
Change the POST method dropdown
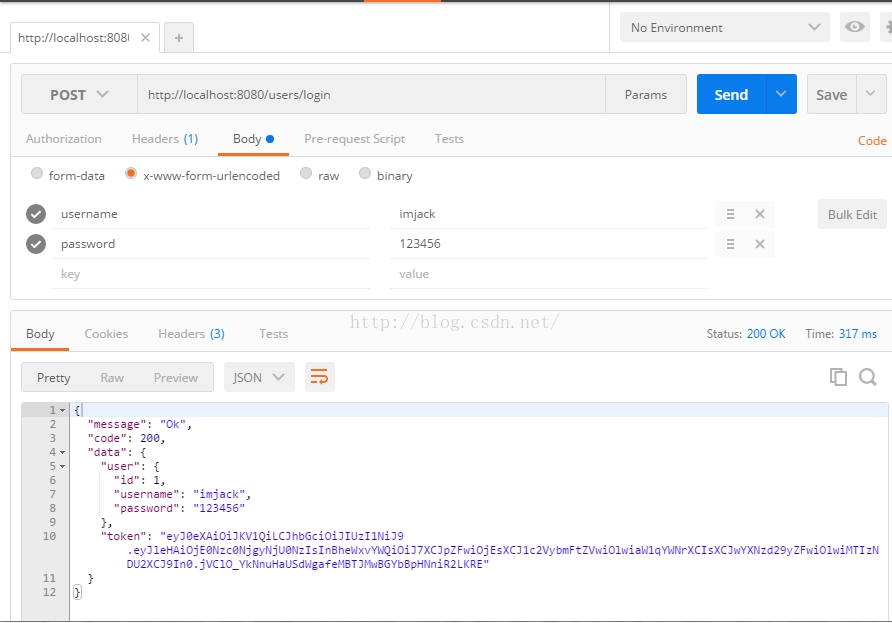(x=79, y=94)
